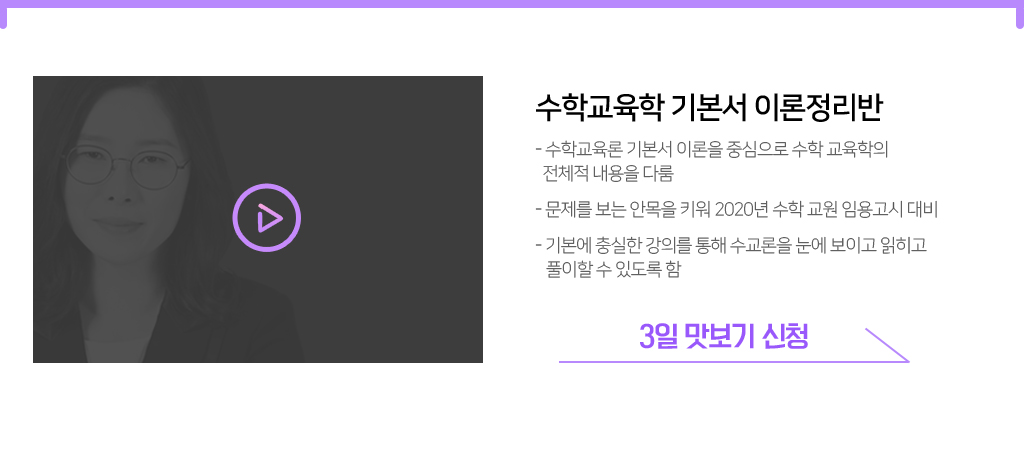Select the 문제를 보는 안목을 키워 bullet line
The width and height of the screenshot is (1024, 465).
click(x=736, y=210)
